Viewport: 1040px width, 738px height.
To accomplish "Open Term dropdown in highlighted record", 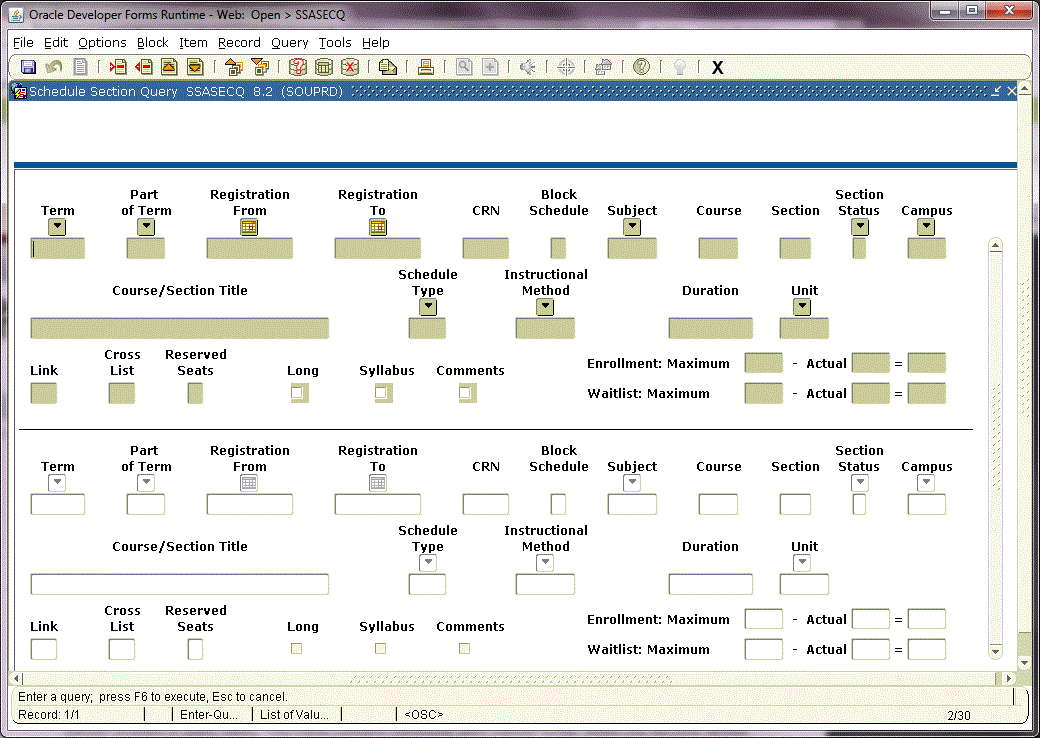I will (x=57, y=227).
